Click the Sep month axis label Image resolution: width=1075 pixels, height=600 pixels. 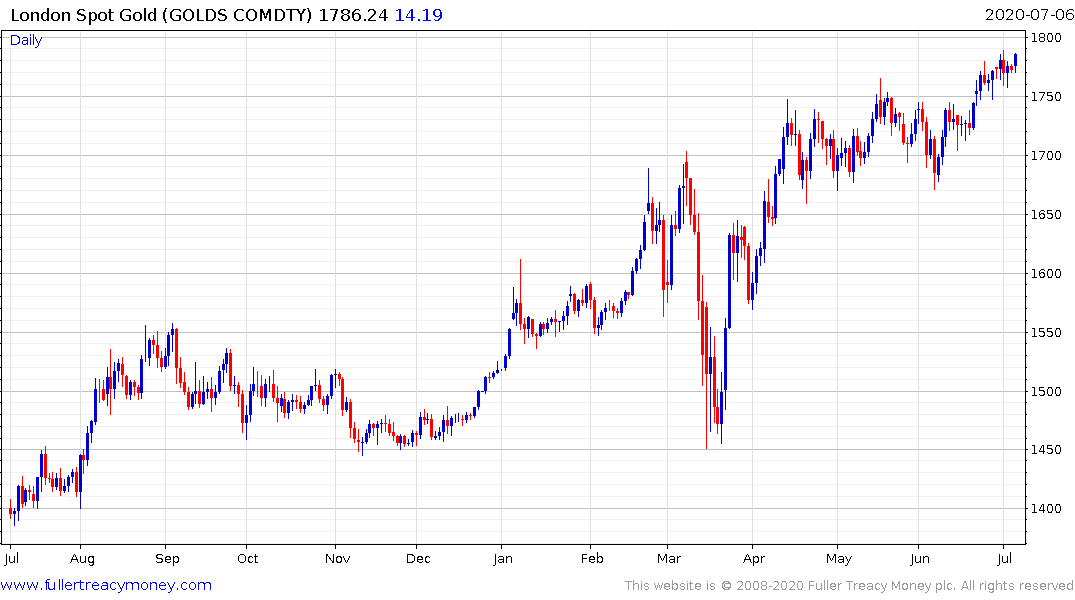(167, 559)
